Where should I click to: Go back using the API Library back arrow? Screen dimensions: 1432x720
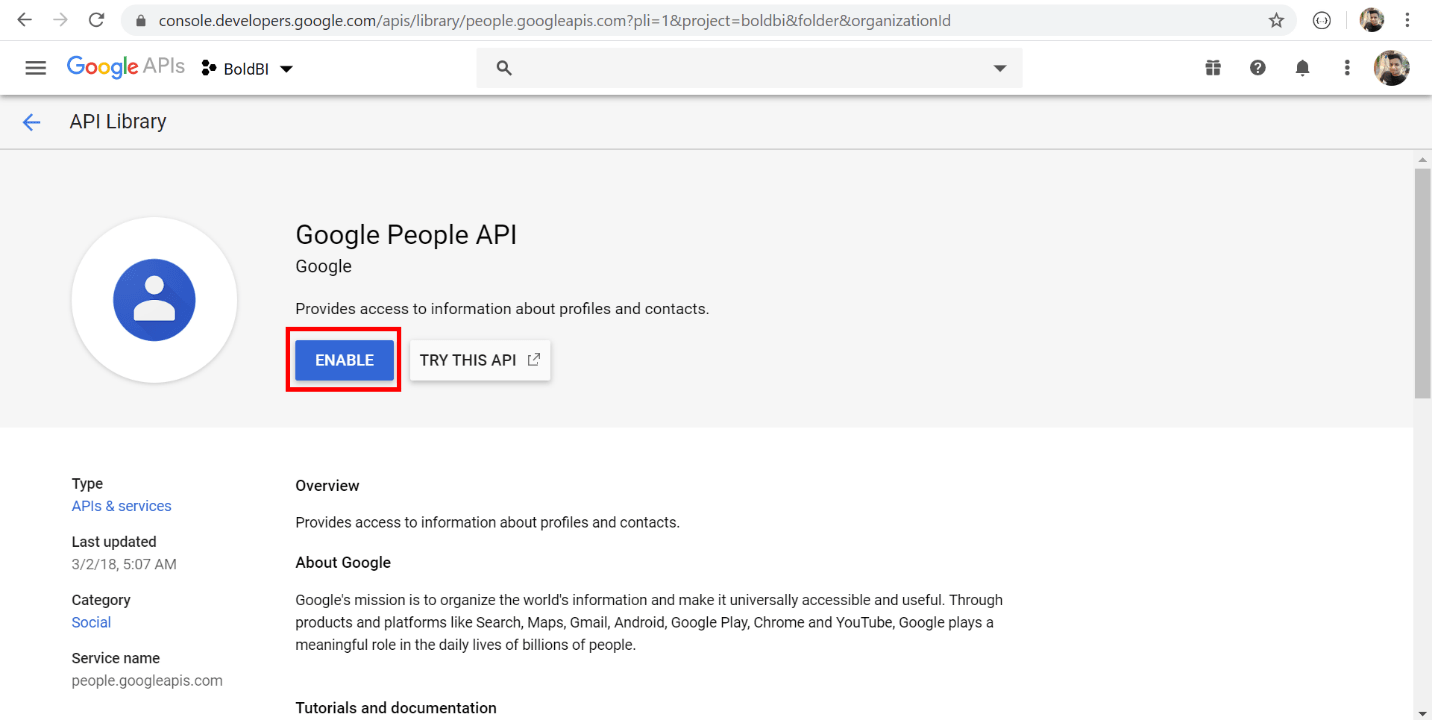[x=31, y=121]
